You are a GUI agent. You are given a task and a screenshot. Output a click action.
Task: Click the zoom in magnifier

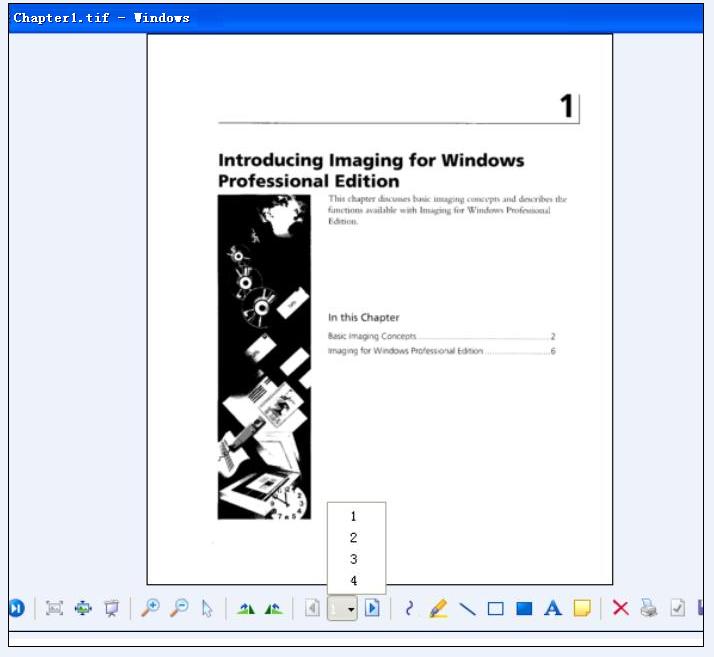click(150, 608)
